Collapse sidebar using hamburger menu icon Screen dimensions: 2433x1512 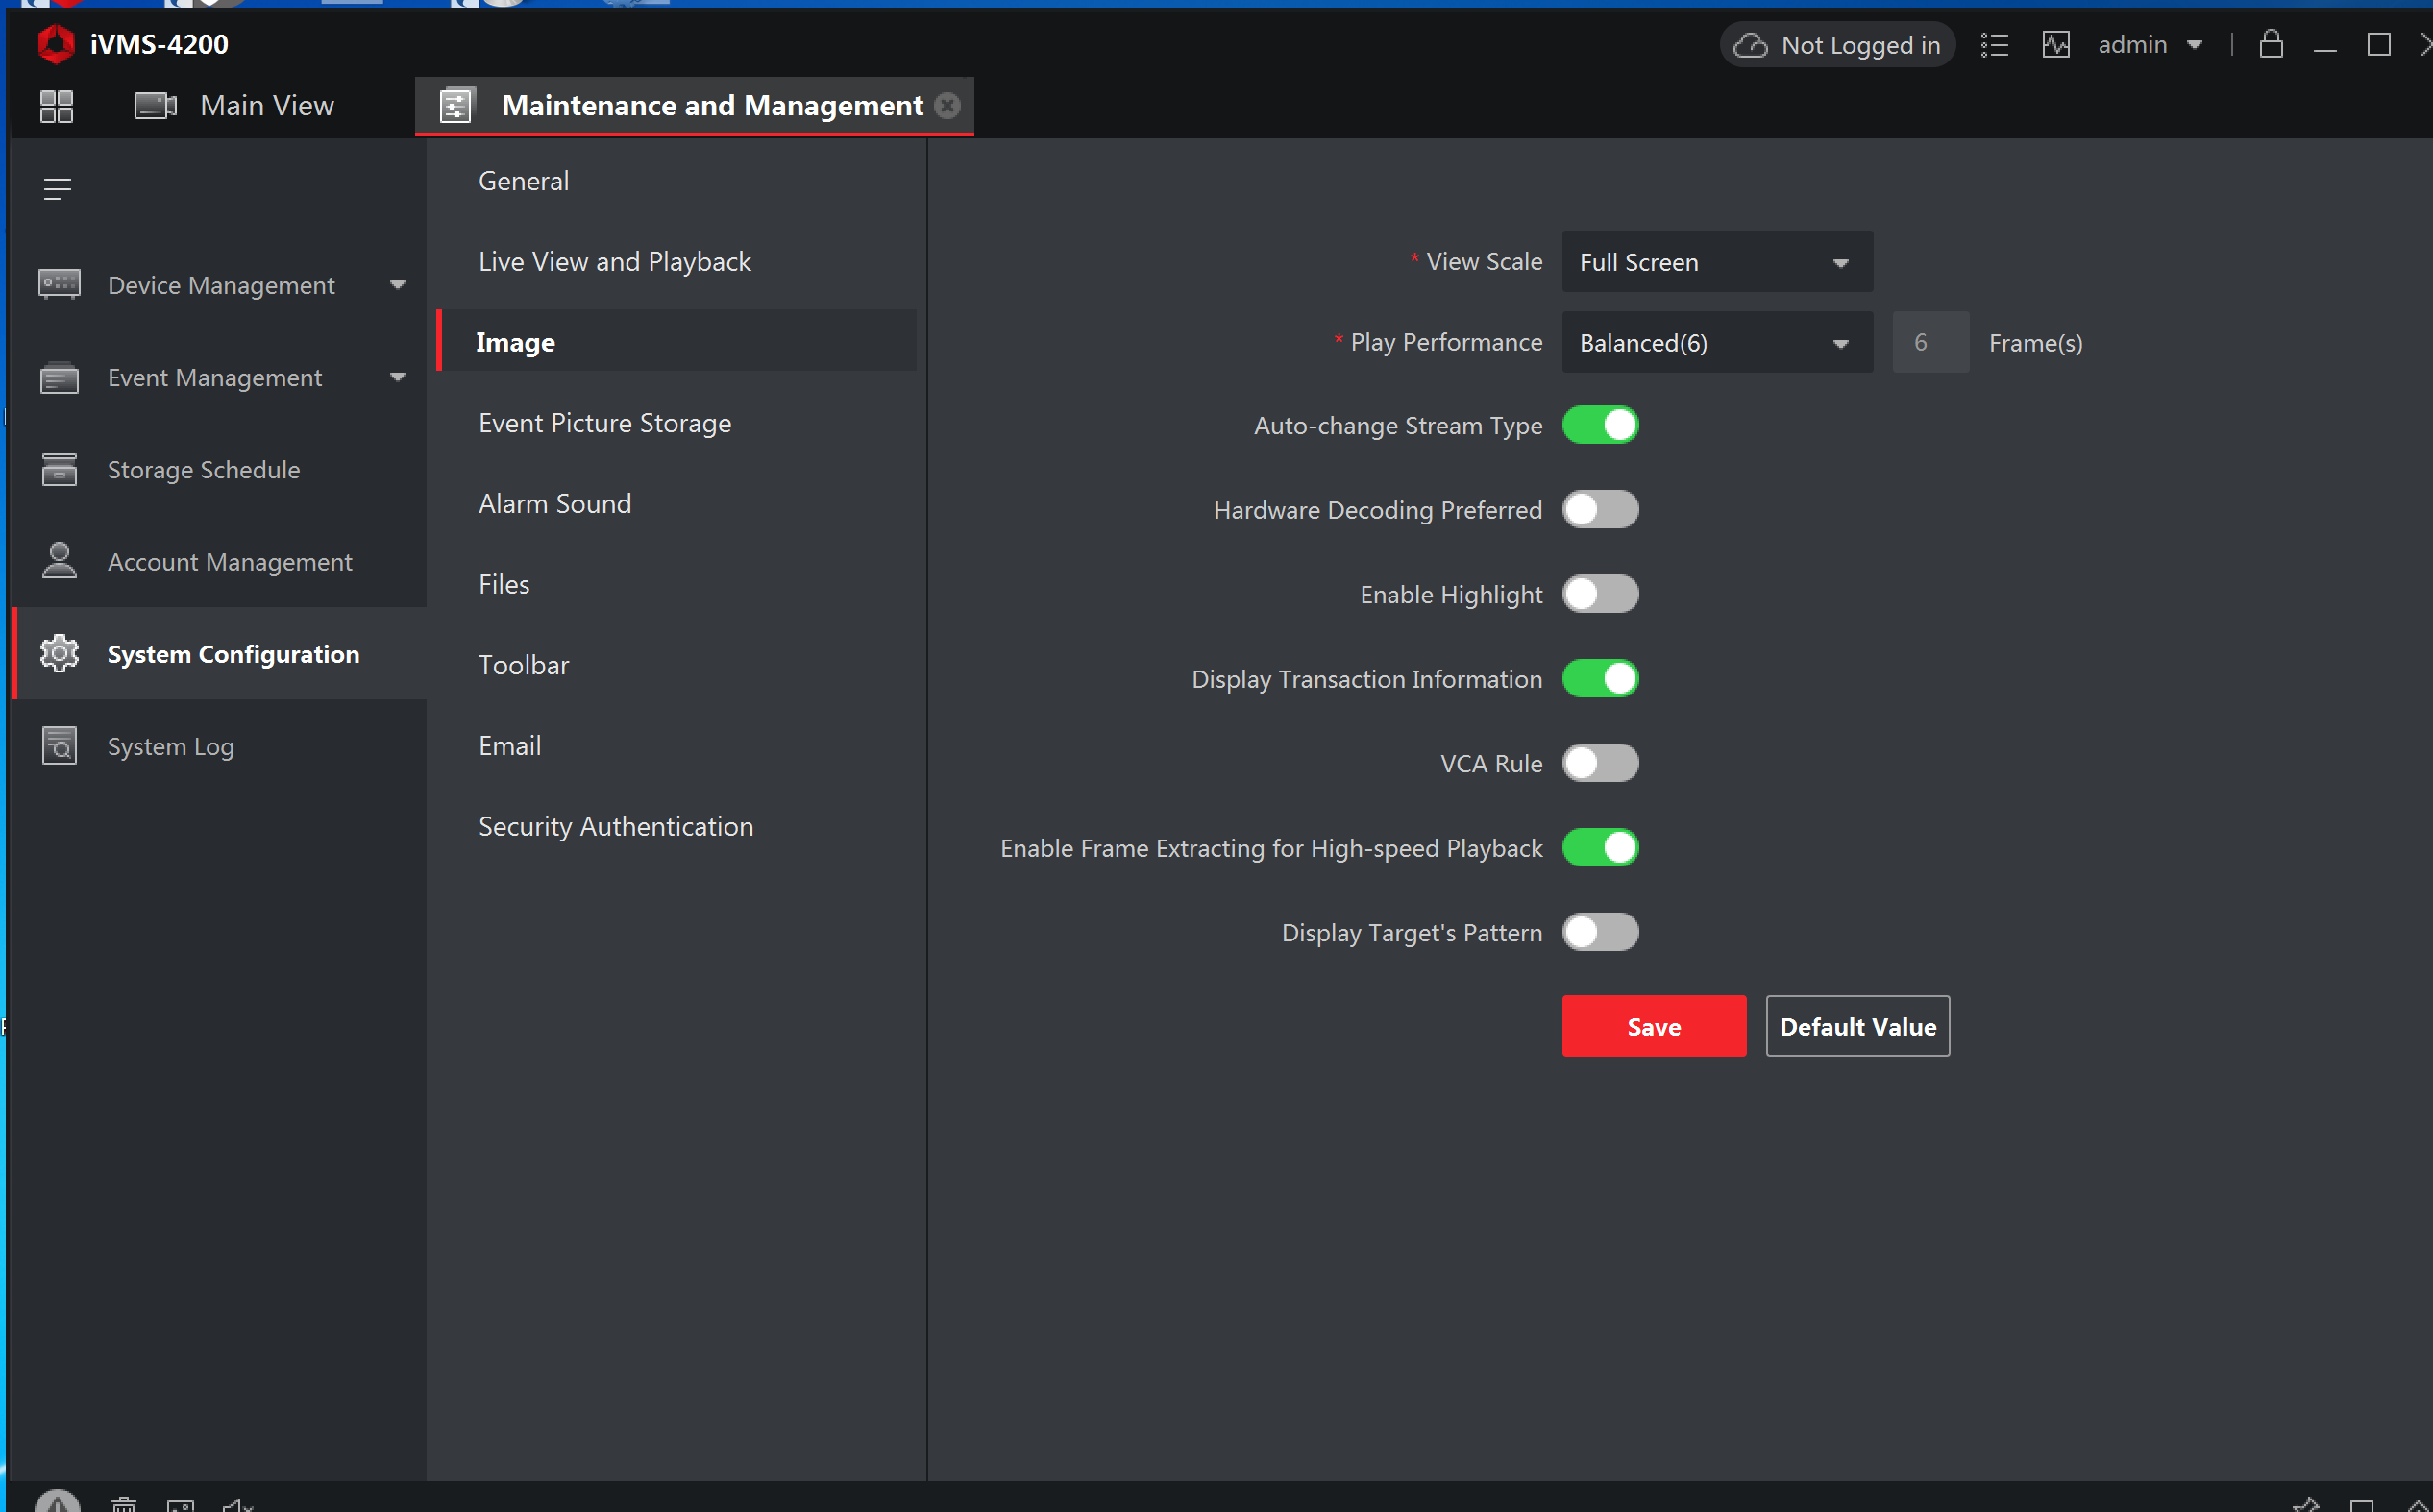pyautogui.click(x=57, y=189)
